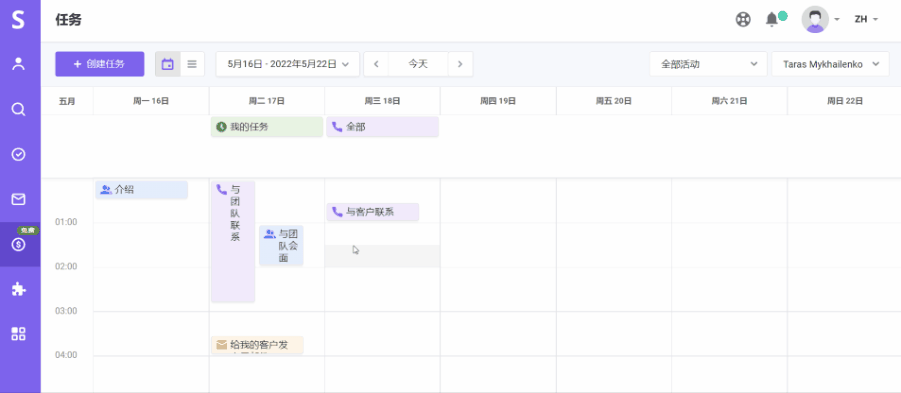Image resolution: width=901 pixels, height=393 pixels.
Task: Click the 04:00 time label
Action: pos(66,355)
